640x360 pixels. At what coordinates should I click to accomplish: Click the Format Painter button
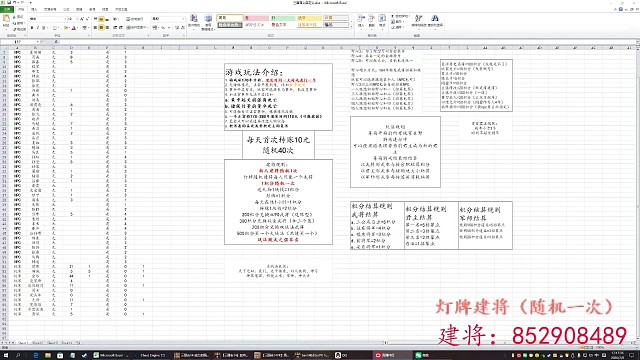[18, 29]
